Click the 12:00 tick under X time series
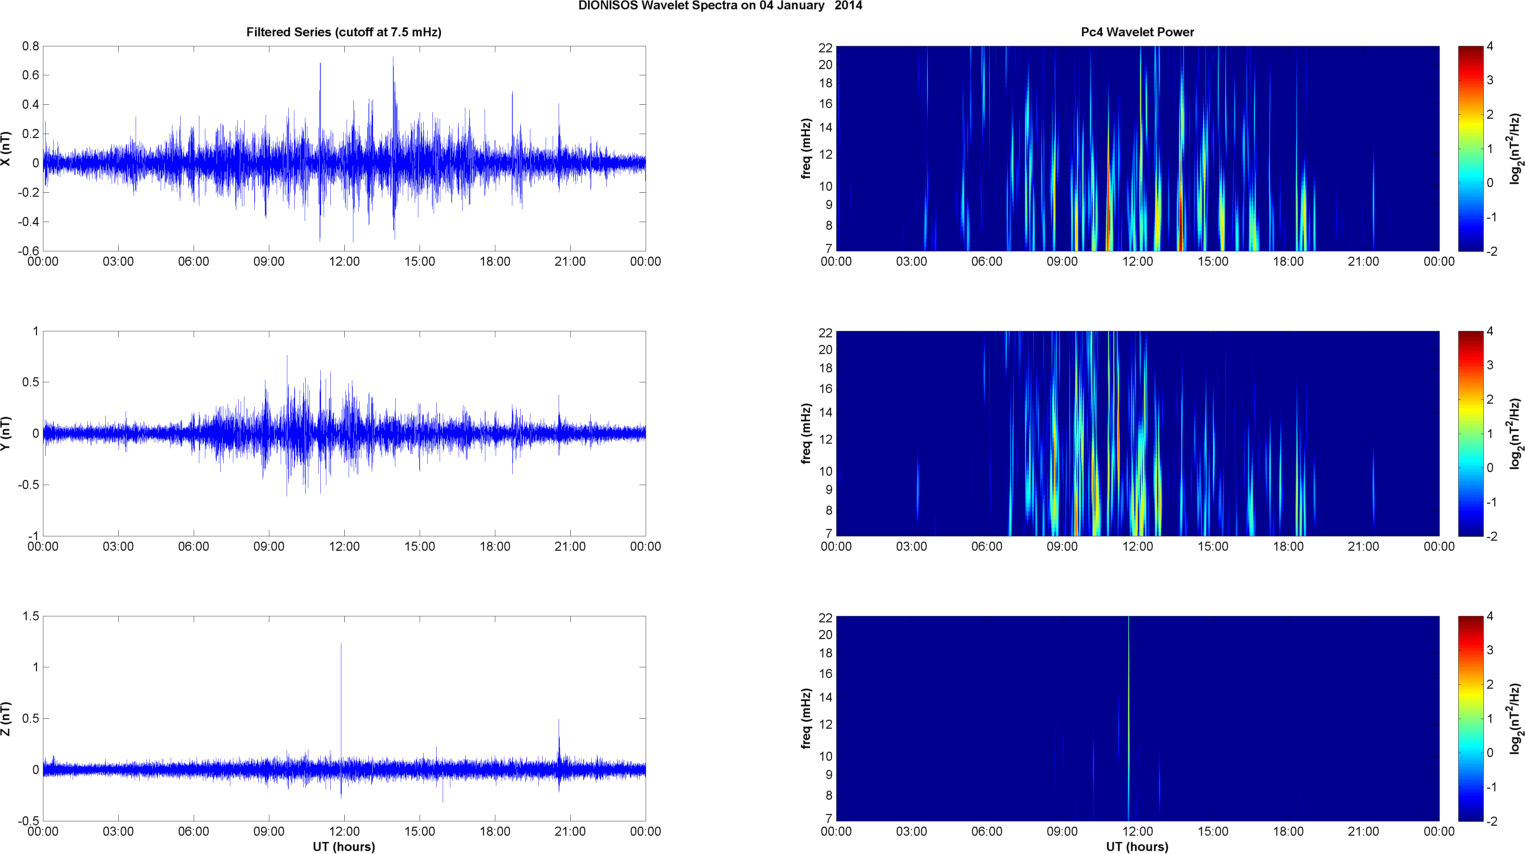 [x=344, y=262]
